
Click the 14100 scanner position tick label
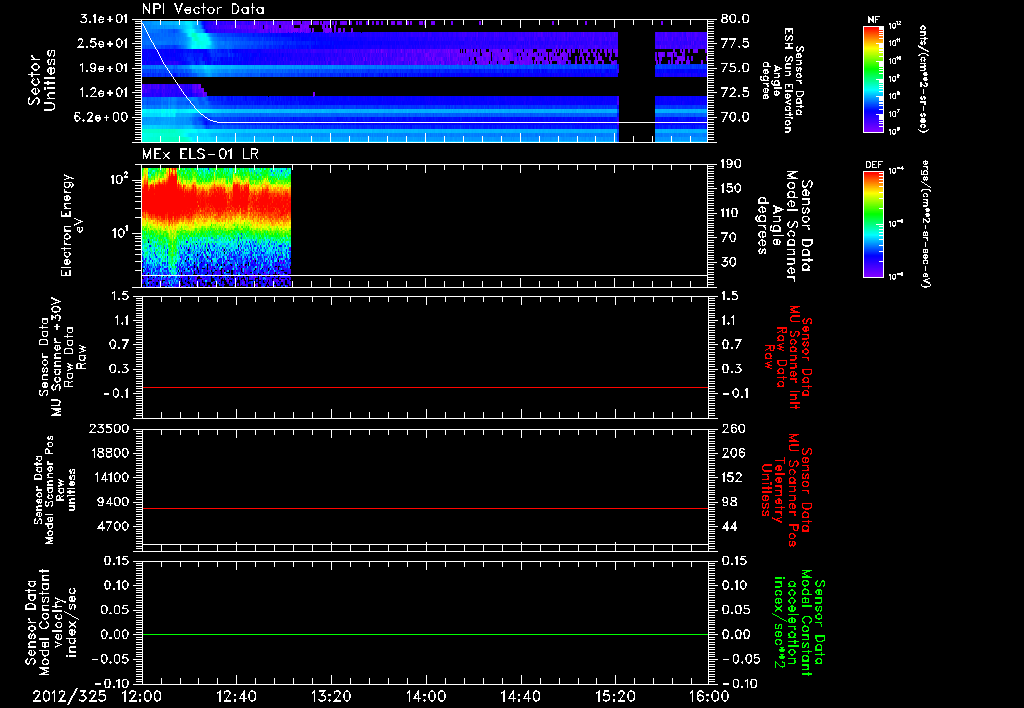(x=108, y=477)
